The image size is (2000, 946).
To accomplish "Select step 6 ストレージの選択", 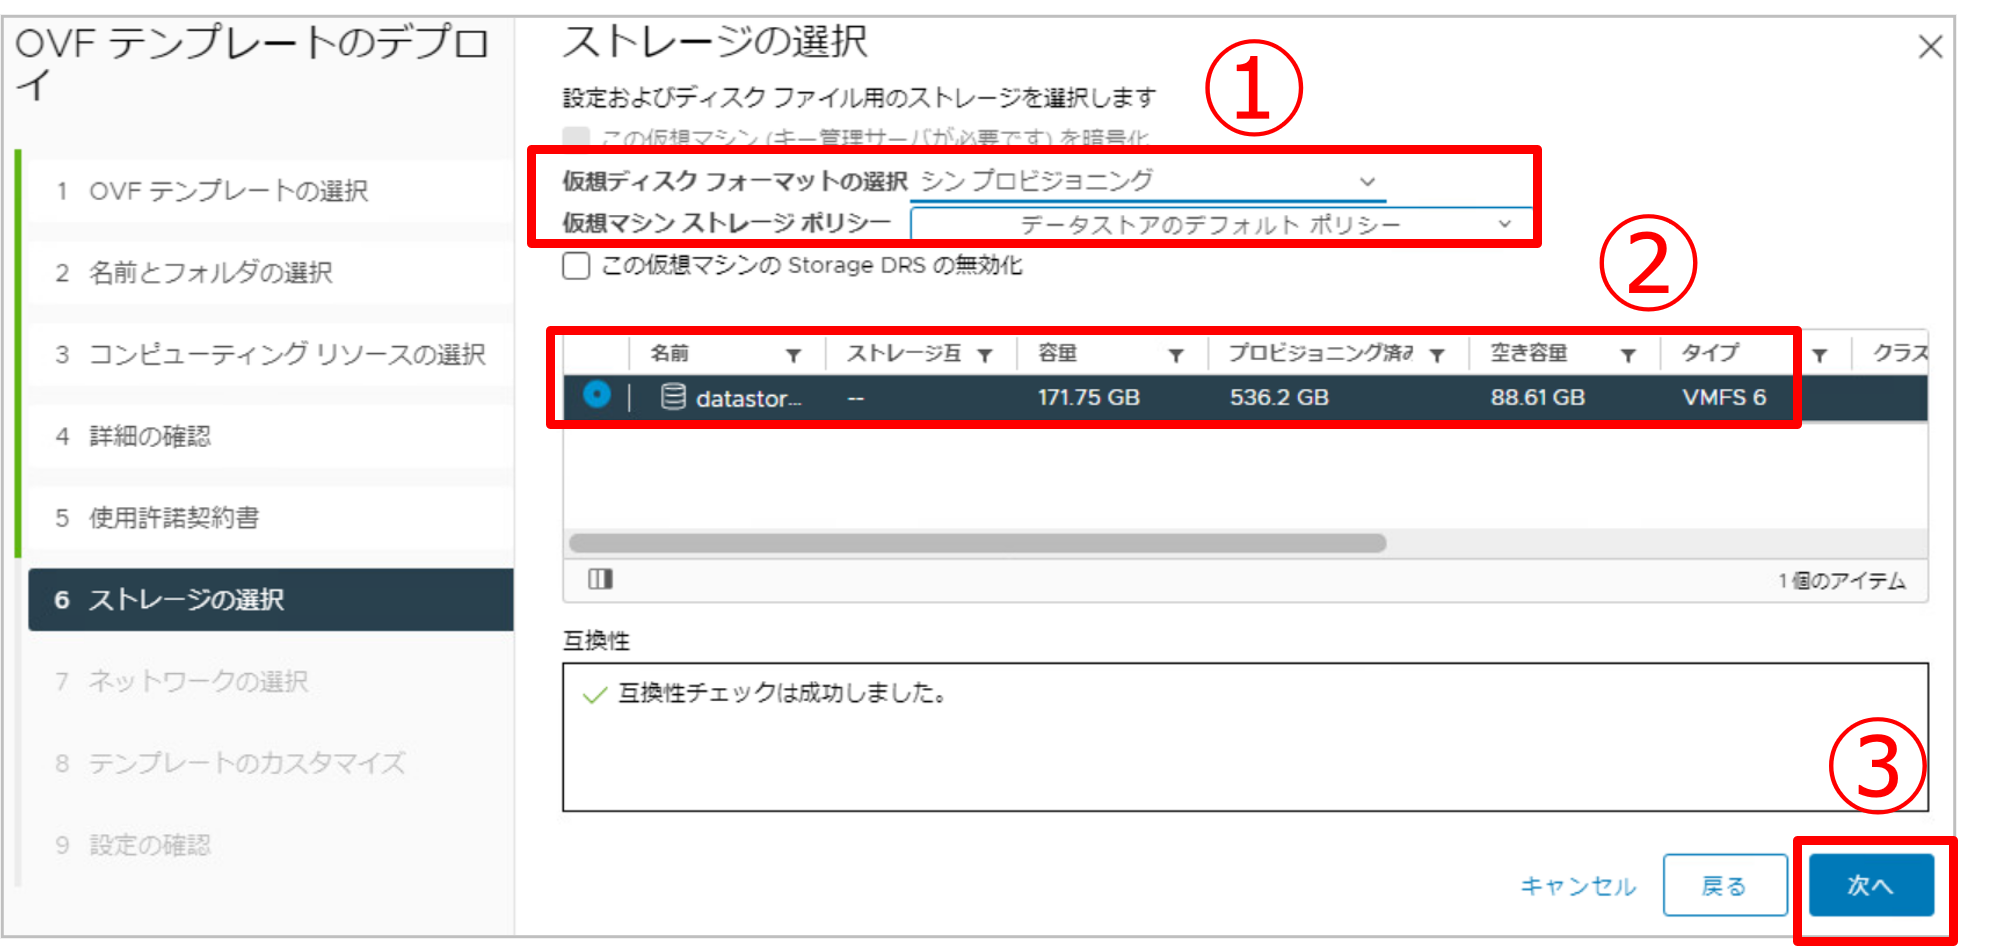I will tap(270, 600).
